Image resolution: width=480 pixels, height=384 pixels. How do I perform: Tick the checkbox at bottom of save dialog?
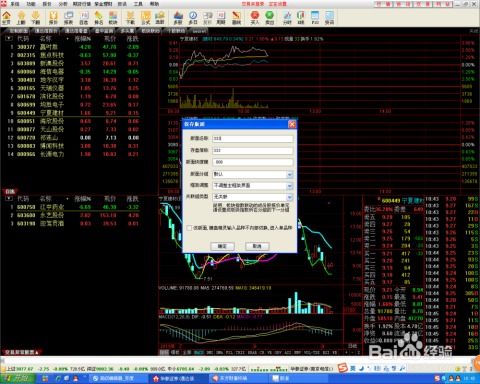pos(189,228)
